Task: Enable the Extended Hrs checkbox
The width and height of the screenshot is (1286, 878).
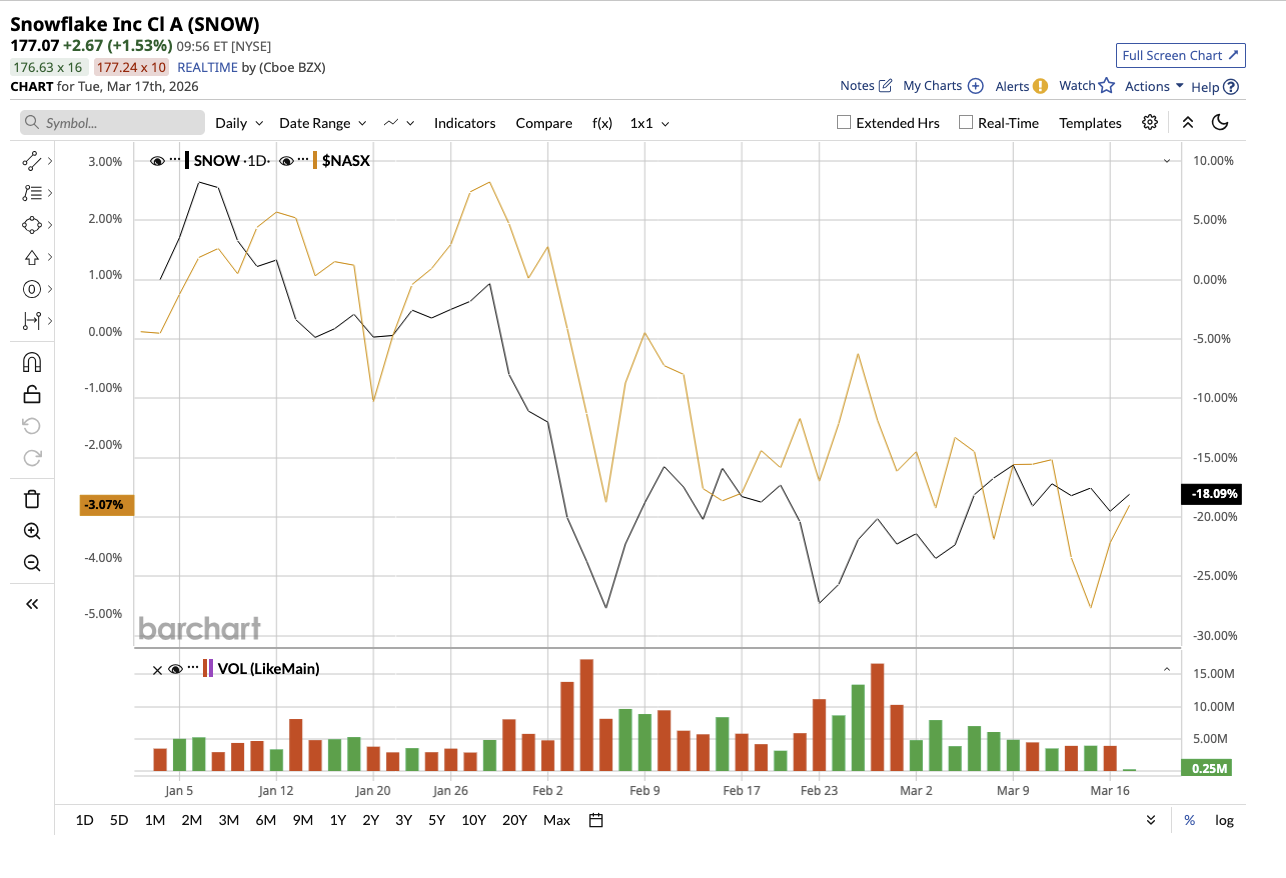Action: pyautogui.click(x=844, y=123)
